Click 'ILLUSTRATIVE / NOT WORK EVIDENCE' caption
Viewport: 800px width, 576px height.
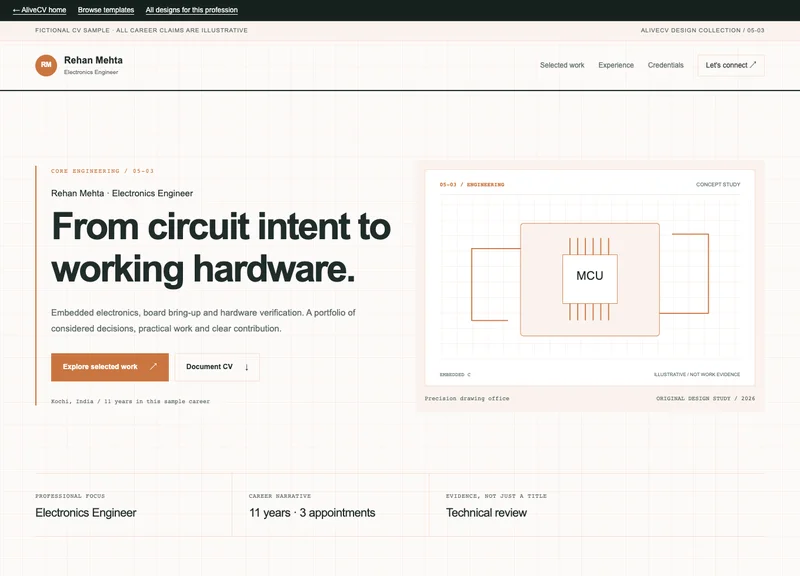point(697,374)
